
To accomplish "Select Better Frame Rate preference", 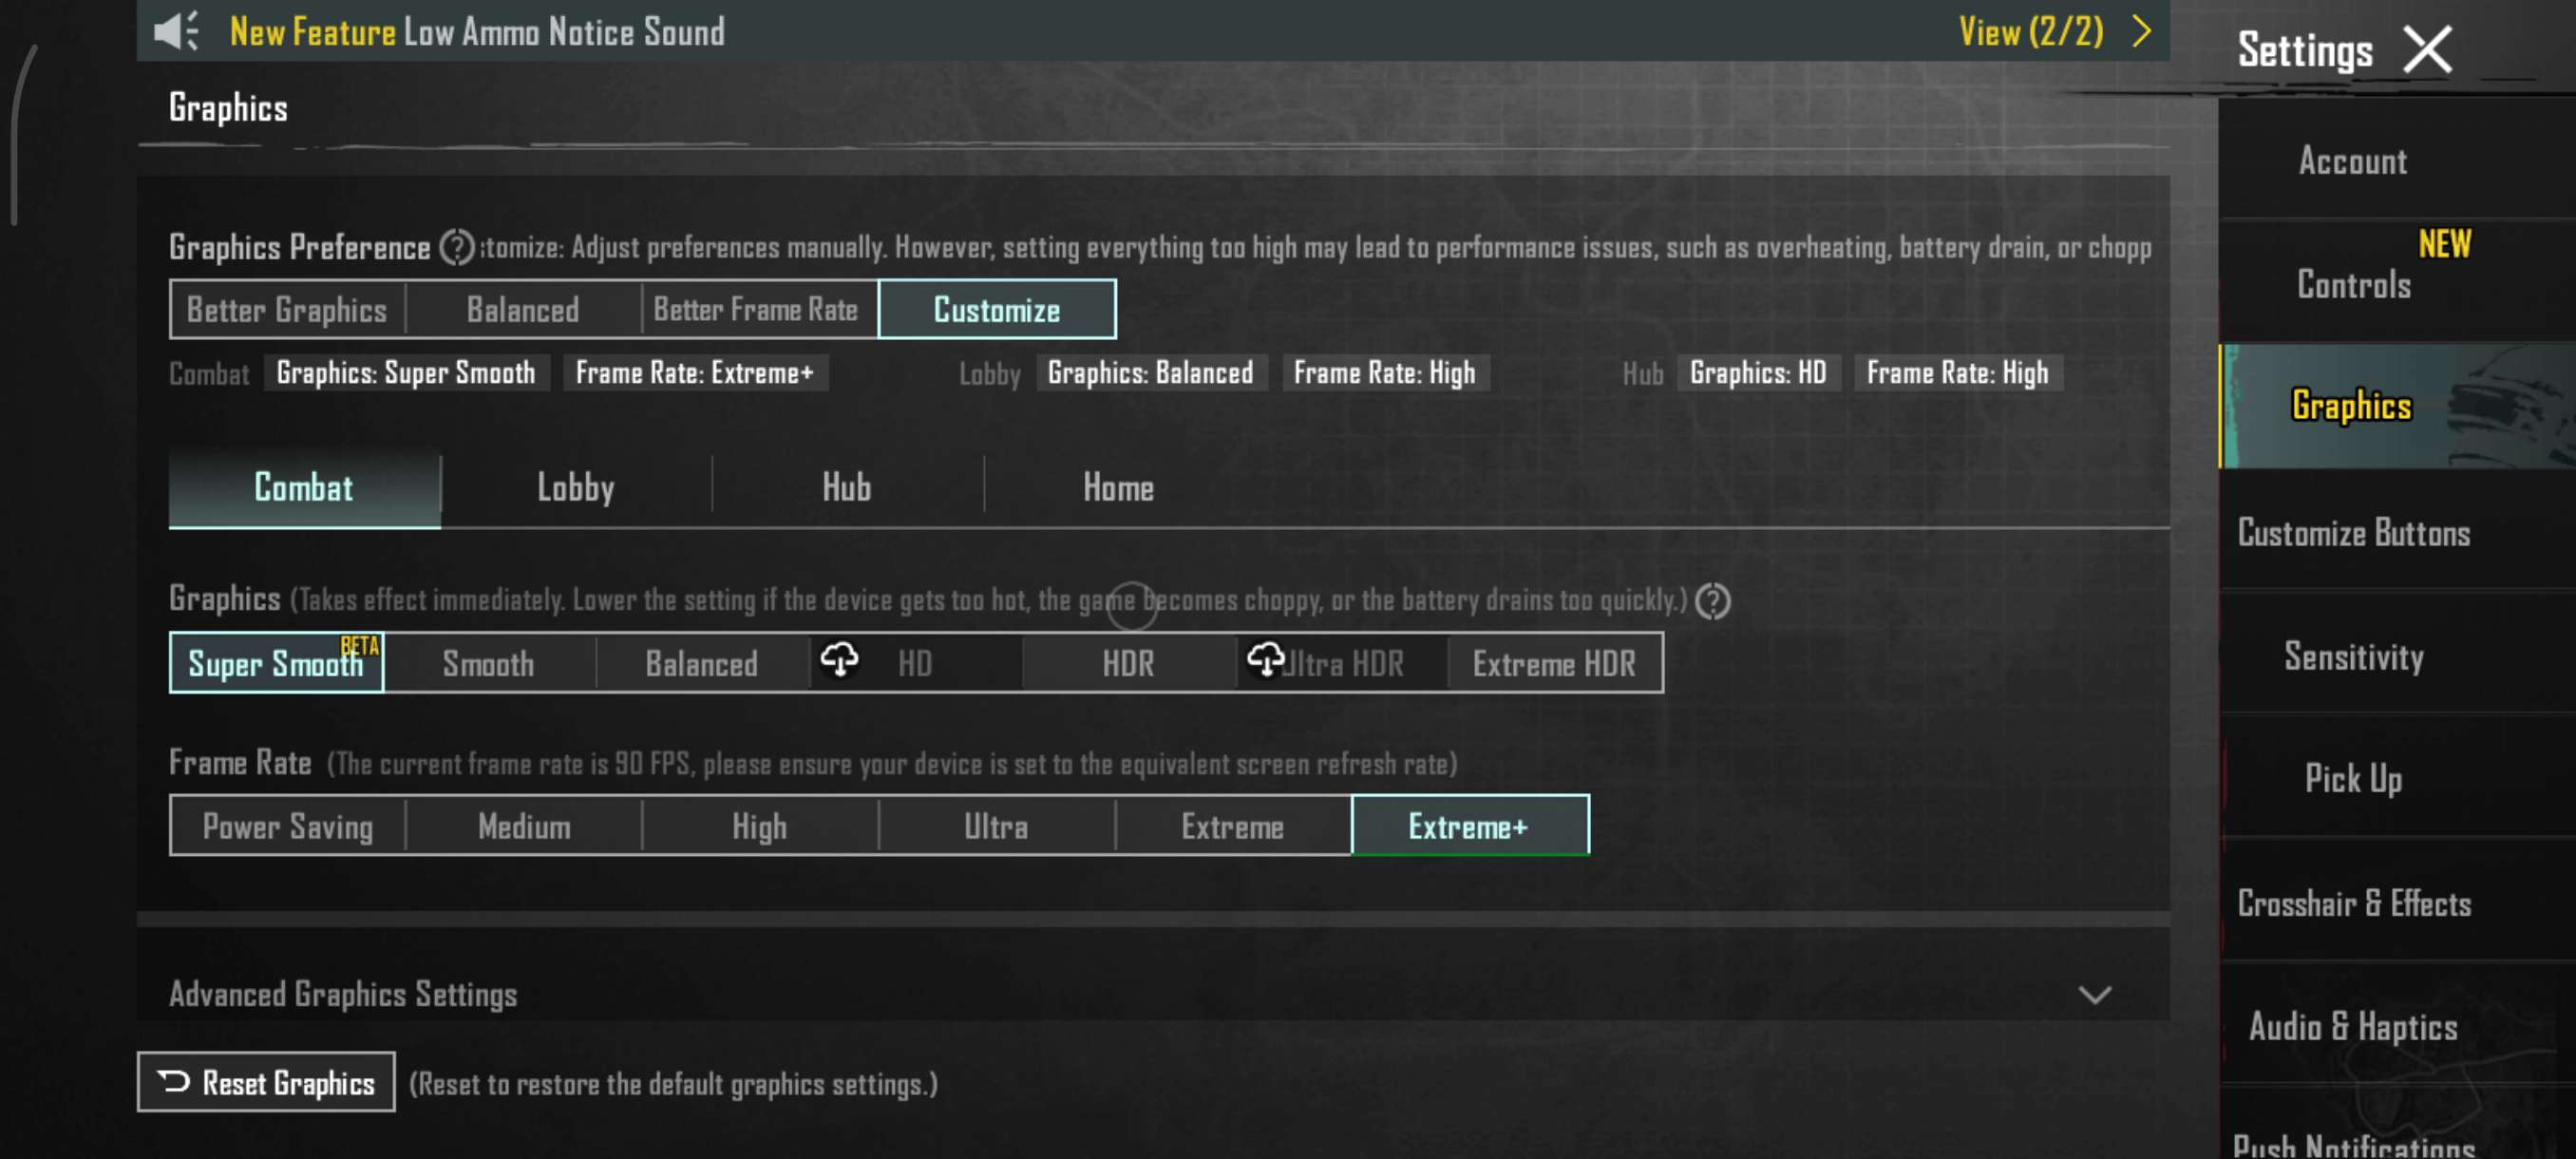I will tap(755, 310).
